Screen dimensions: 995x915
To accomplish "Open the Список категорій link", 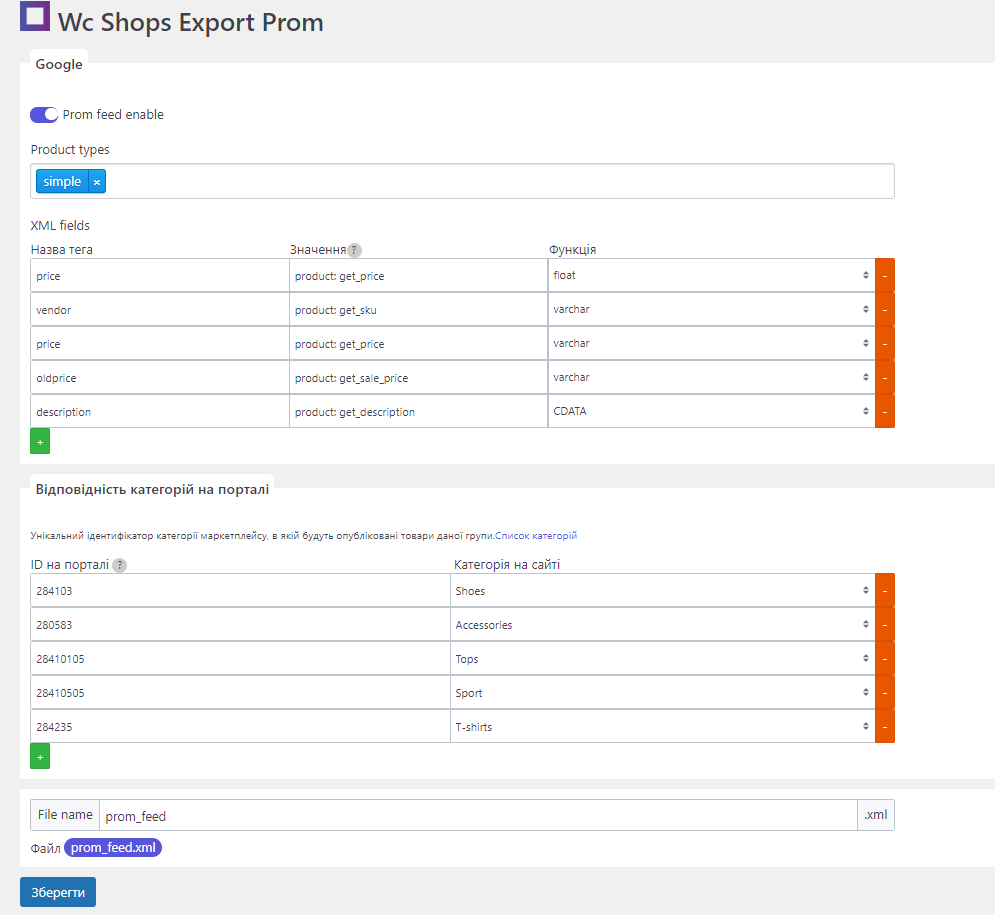I will (536, 536).
